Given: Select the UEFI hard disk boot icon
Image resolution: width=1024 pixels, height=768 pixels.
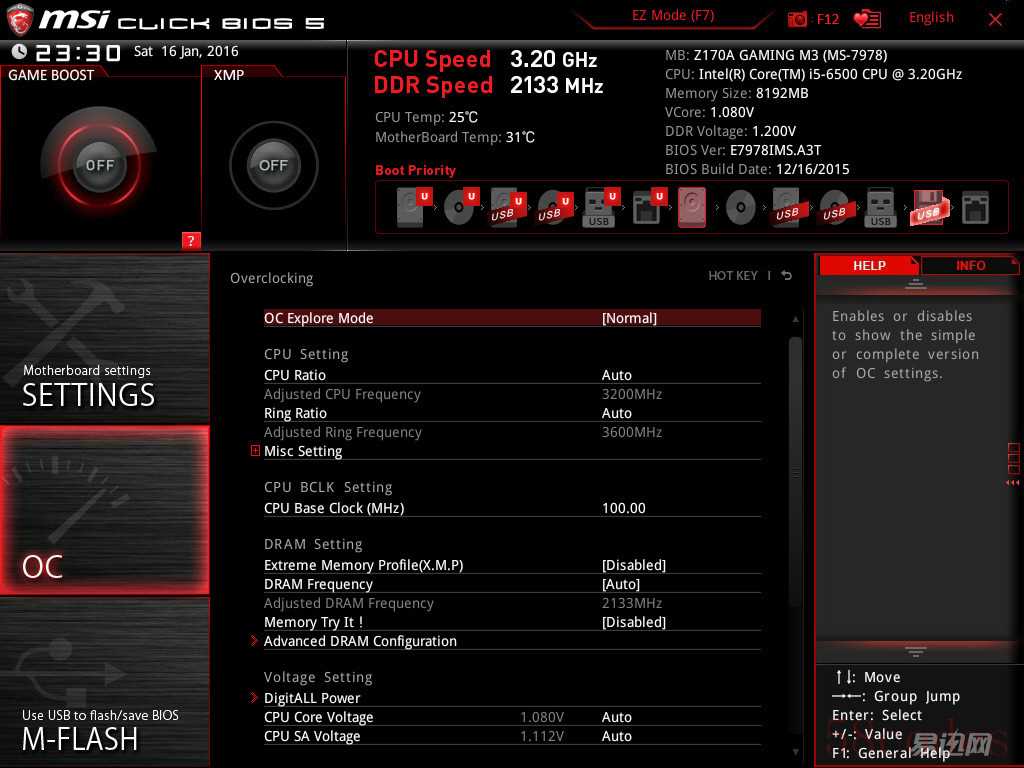Looking at the screenshot, I should tap(413, 207).
